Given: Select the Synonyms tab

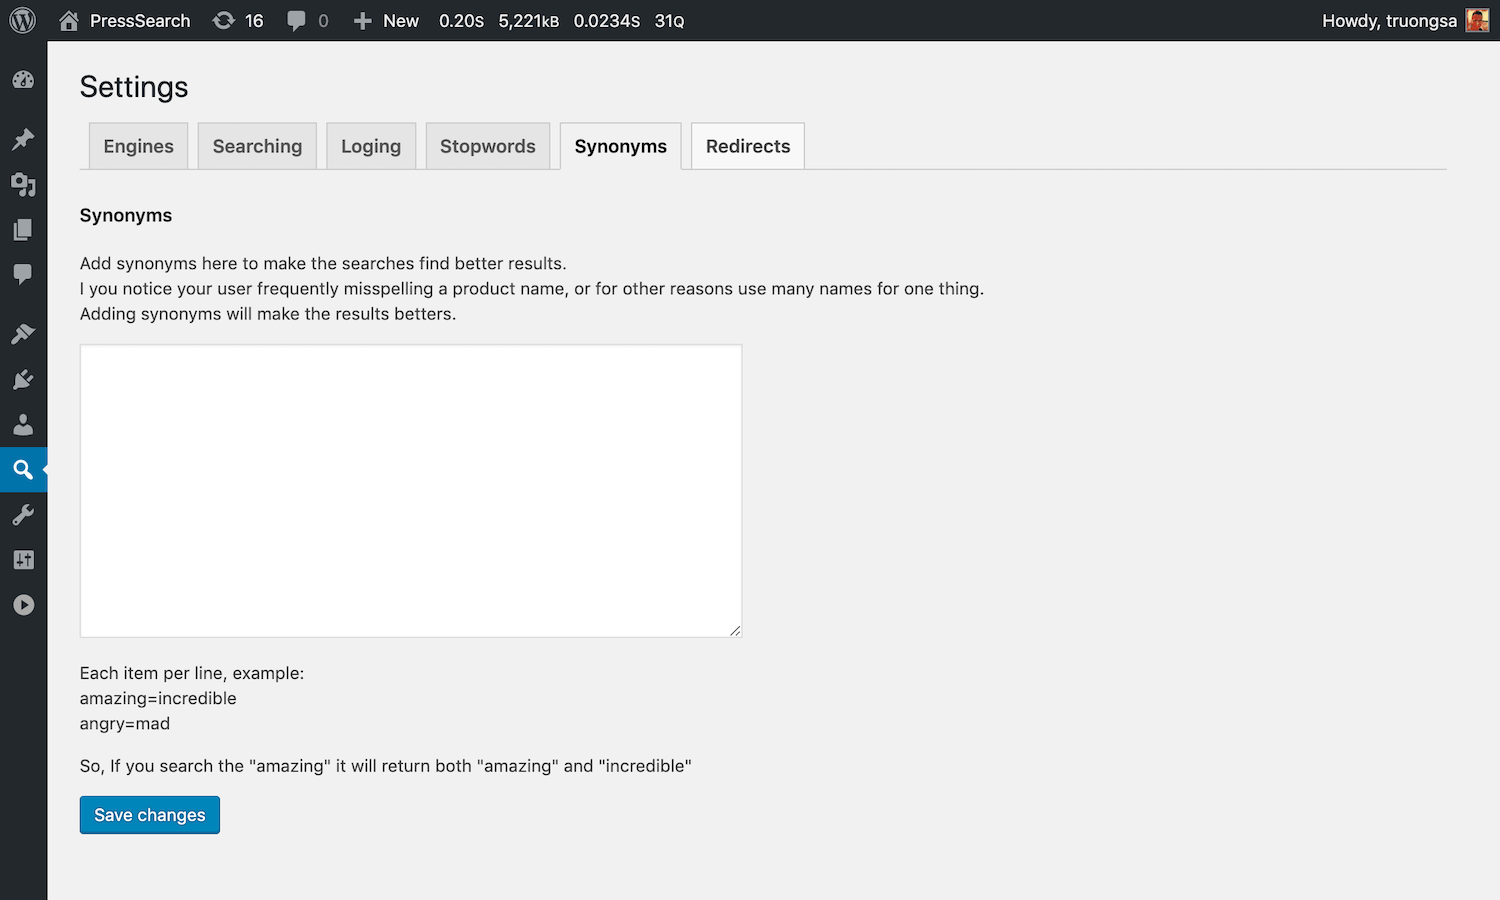Looking at the screenshot, I should point(621,146).
